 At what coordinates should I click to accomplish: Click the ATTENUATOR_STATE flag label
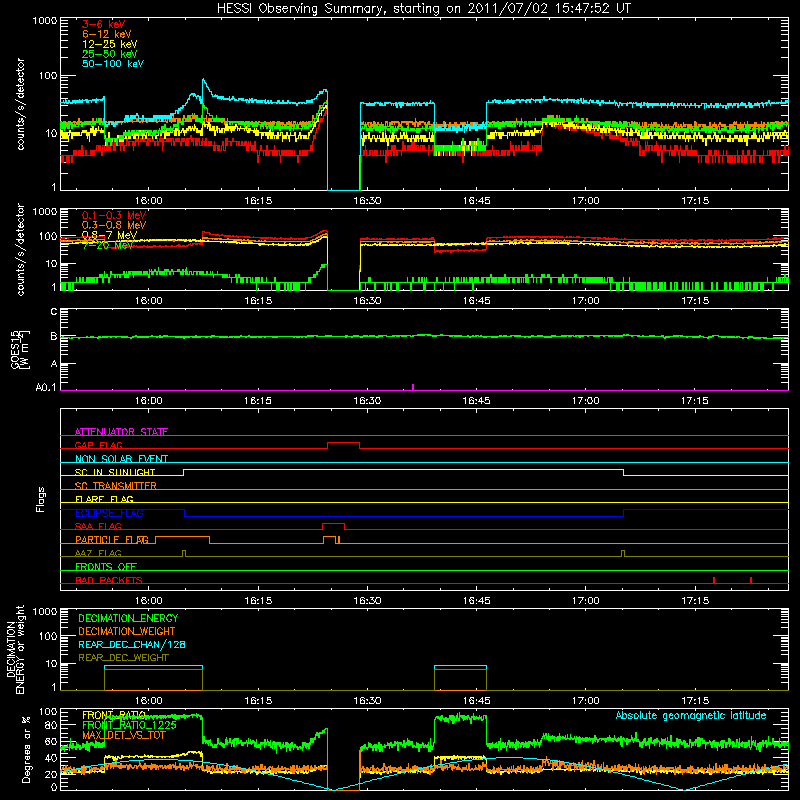(121, 432)
